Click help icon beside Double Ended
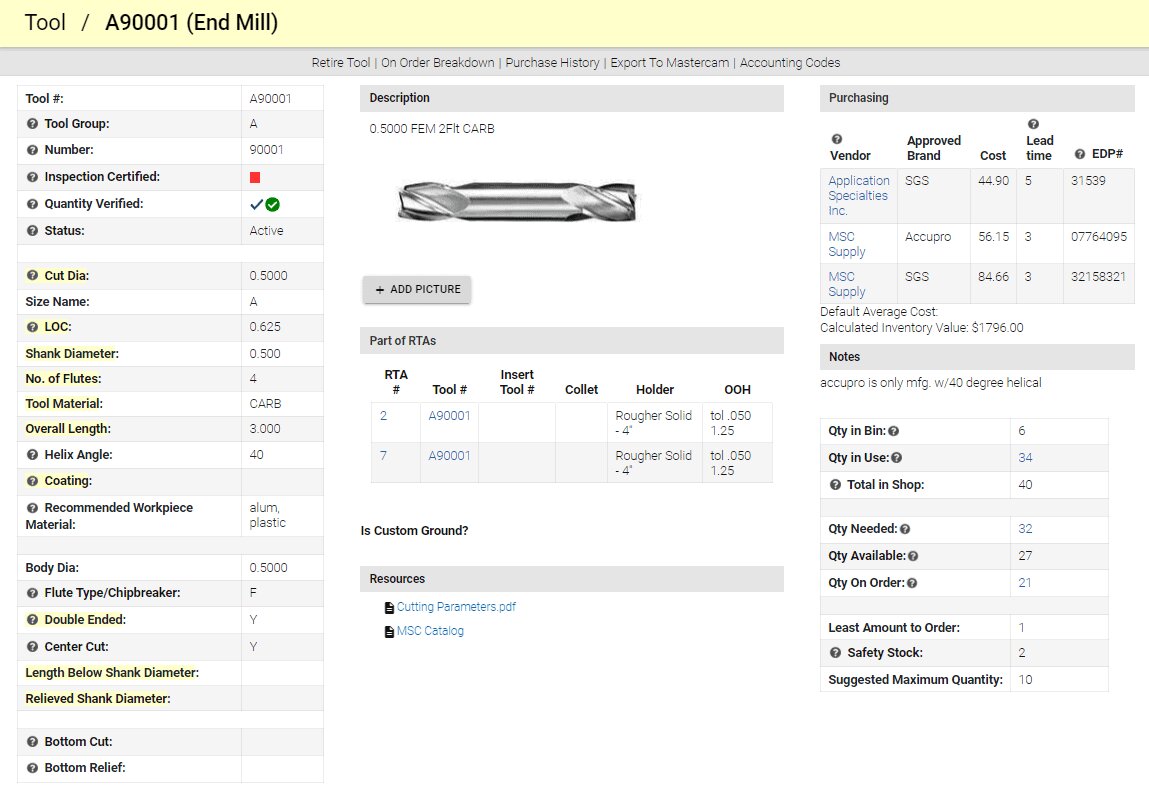The height and width of the screenshot is (795, 1149). click(x=32, y=620)
